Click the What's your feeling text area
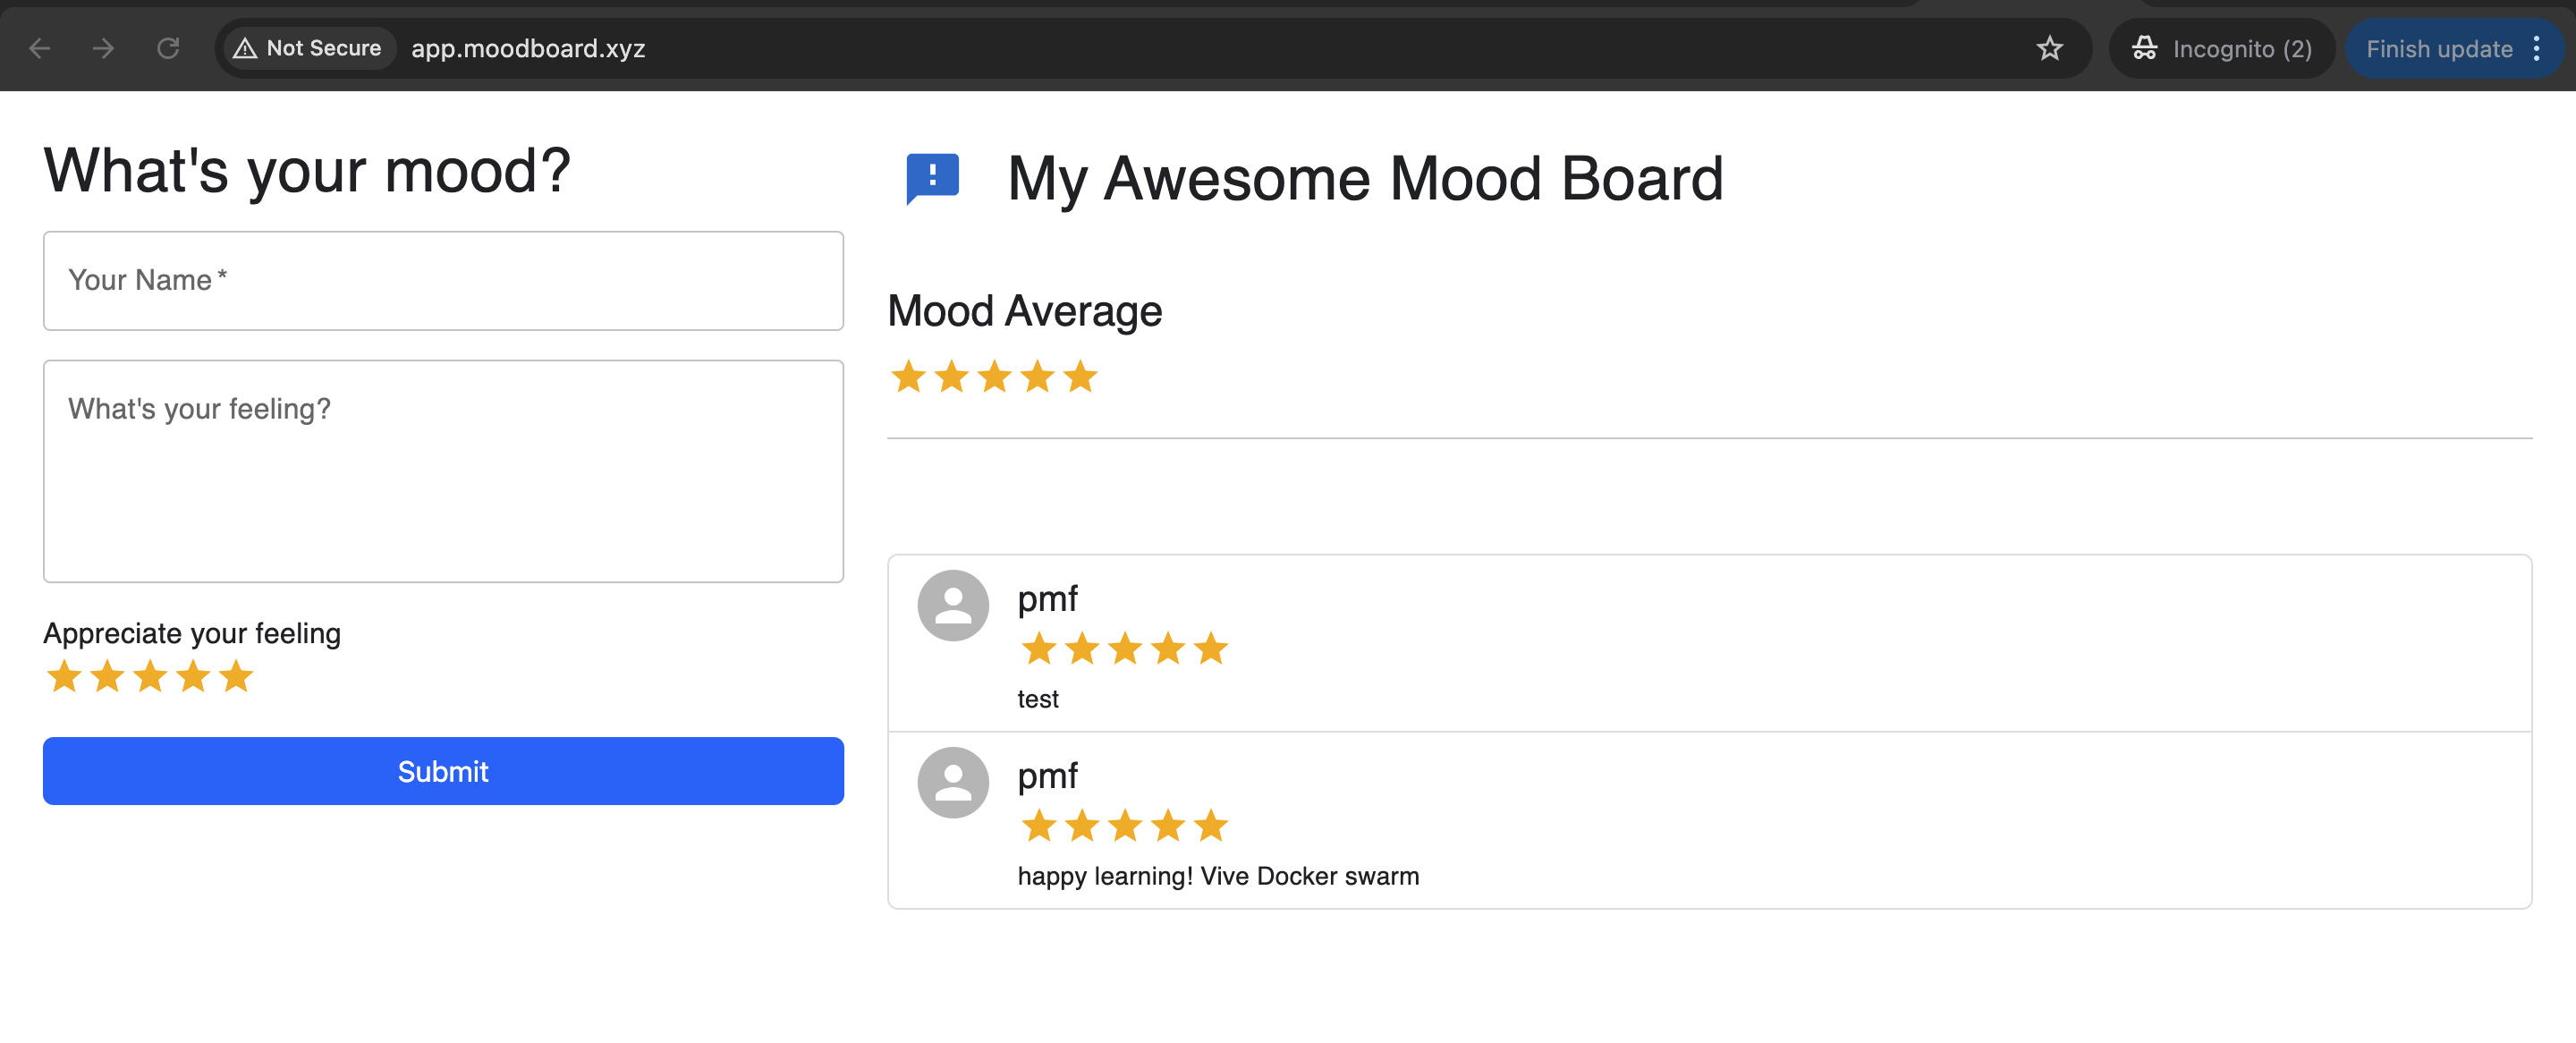 point(443,471)
